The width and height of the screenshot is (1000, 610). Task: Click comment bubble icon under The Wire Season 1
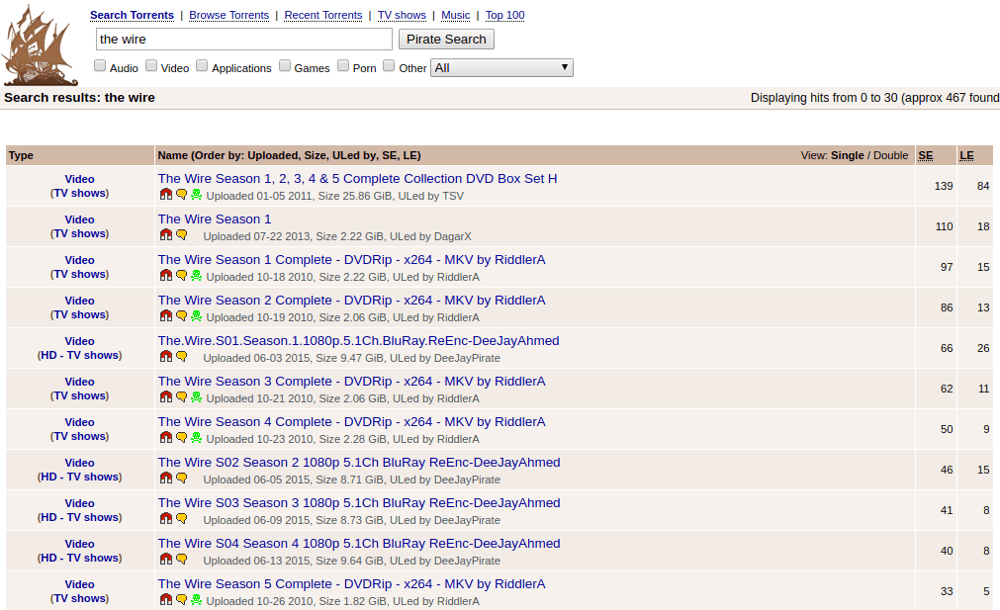(x=182, y=235)
